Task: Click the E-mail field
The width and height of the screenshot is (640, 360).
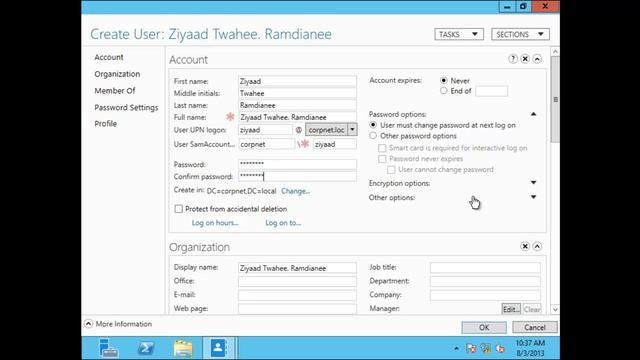Action: (x=297, y=295)
